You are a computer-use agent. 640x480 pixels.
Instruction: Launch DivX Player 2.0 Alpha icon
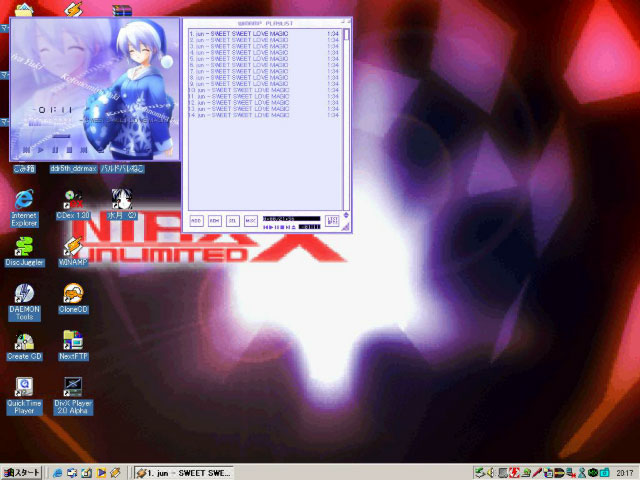pyautogui.click(x=73, y=389)
